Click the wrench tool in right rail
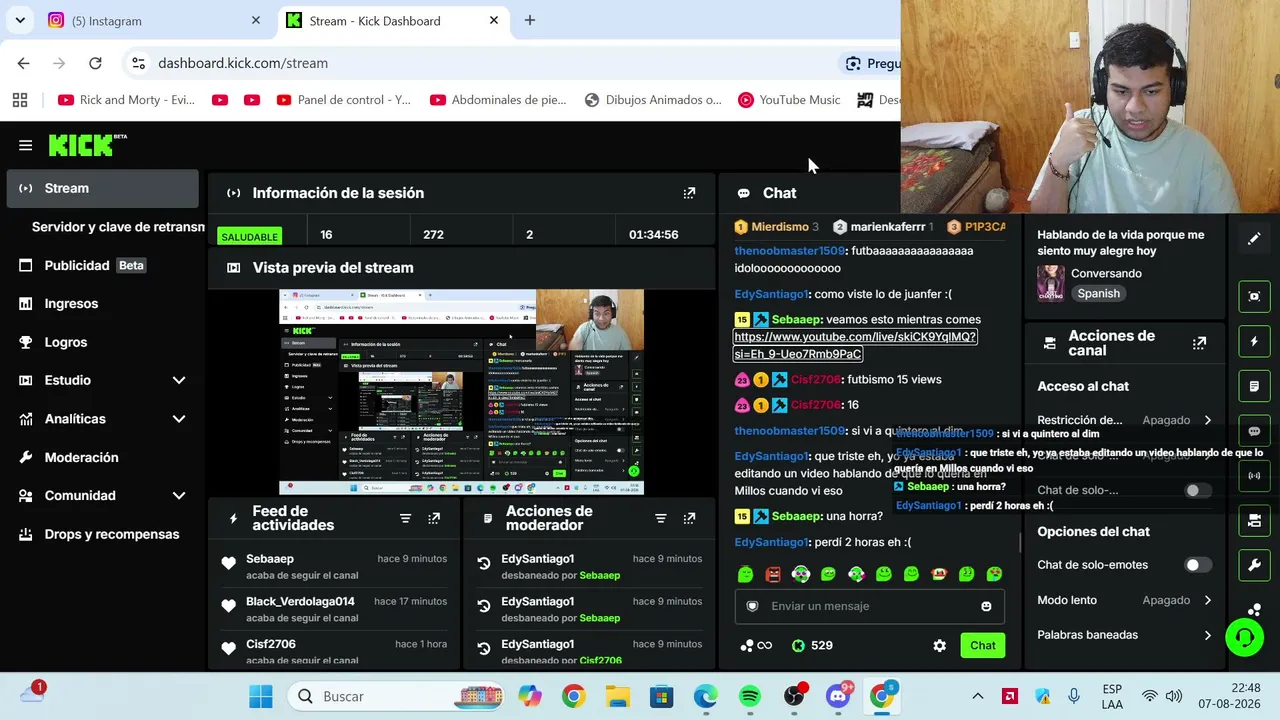The width and height of the screenshot is (1280, 720). (1254, 566)
